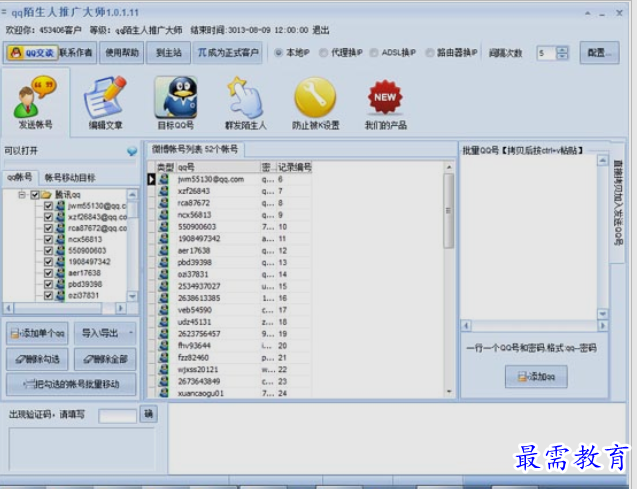The height and width of the screenshot is (489, 637).
Task: Click the account tree scroll-down arrow
Action: [132, 296]
